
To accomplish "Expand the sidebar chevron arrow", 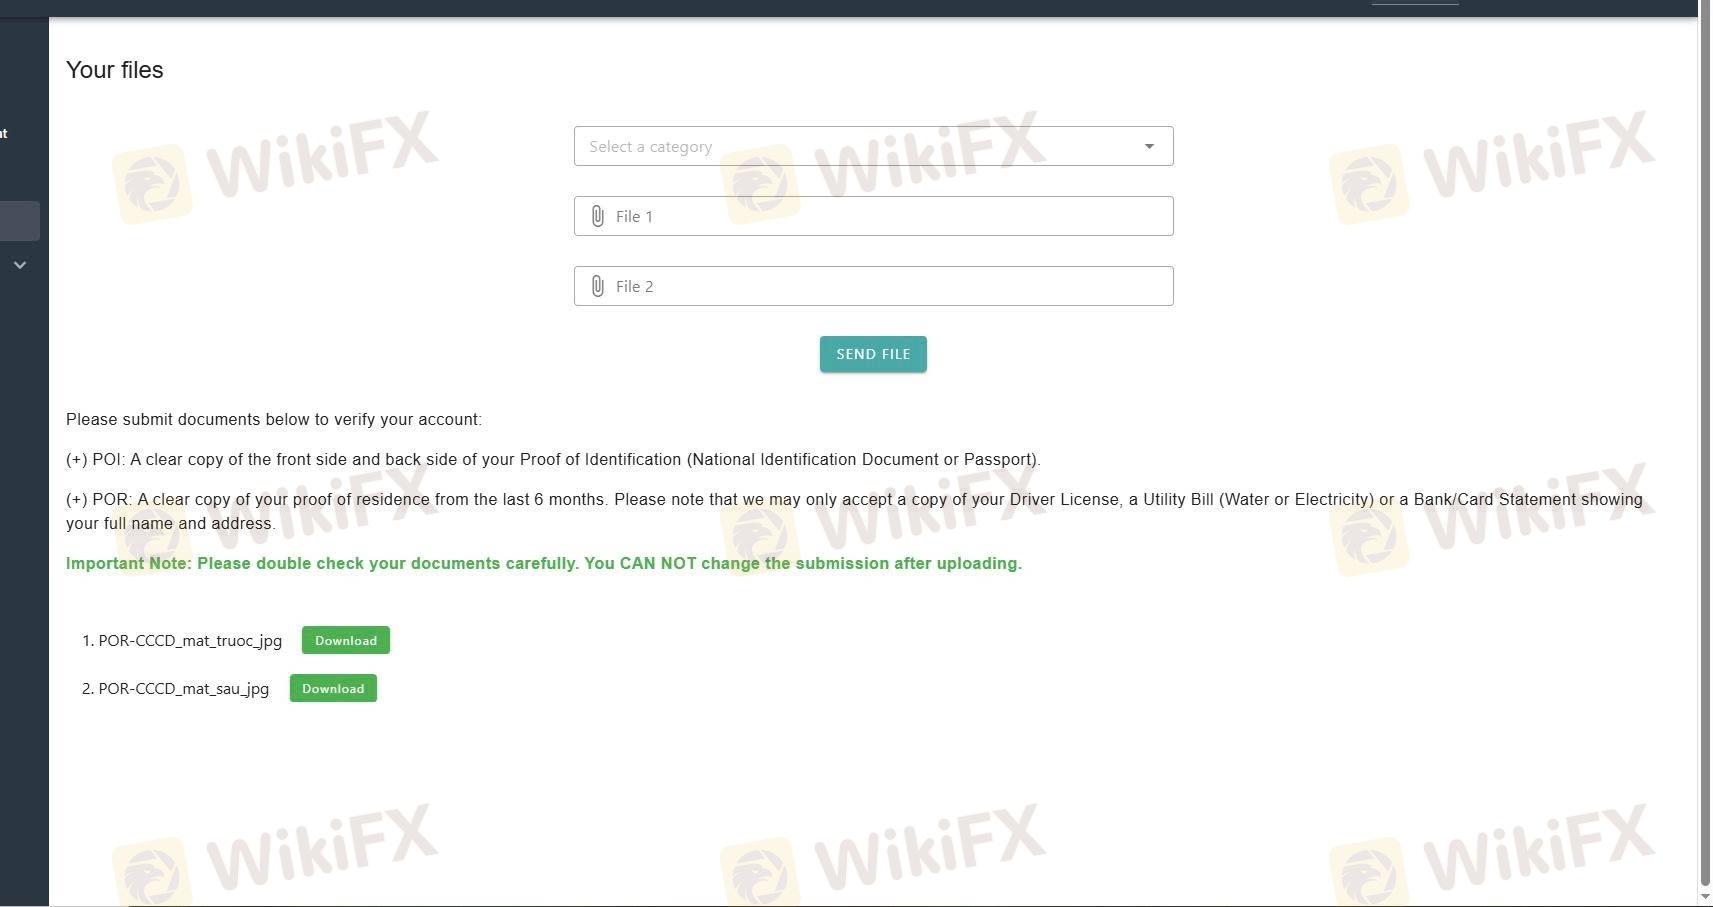I will 20,265.
